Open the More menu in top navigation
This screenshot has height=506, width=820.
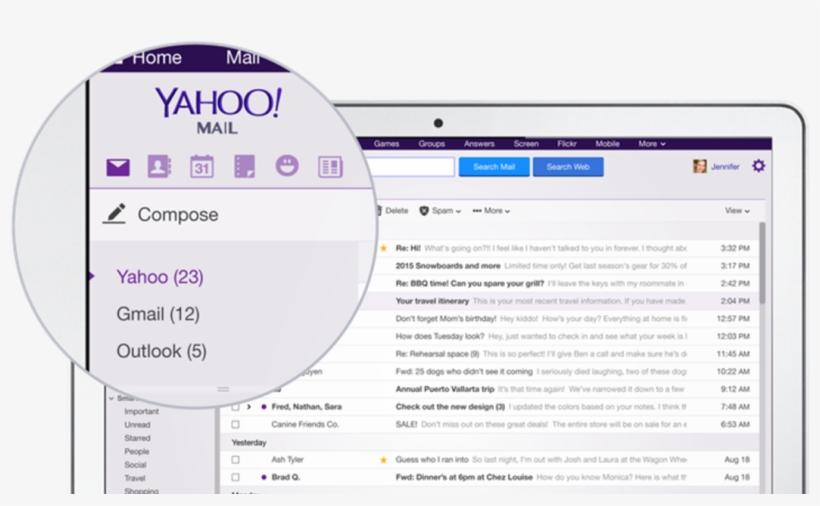coord(652,144)
